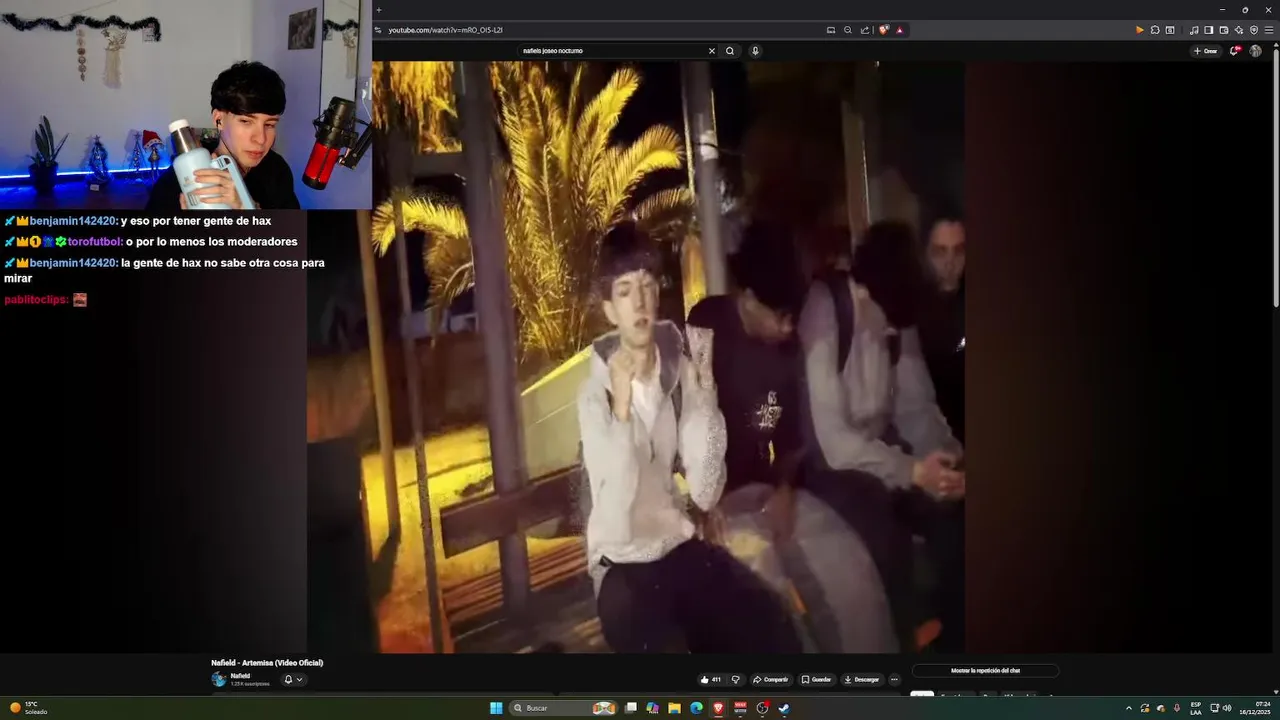1280x720 pixels.
Task: Open Steam on the taskbar
Action: pyautogui.click(x=784, y=708)
